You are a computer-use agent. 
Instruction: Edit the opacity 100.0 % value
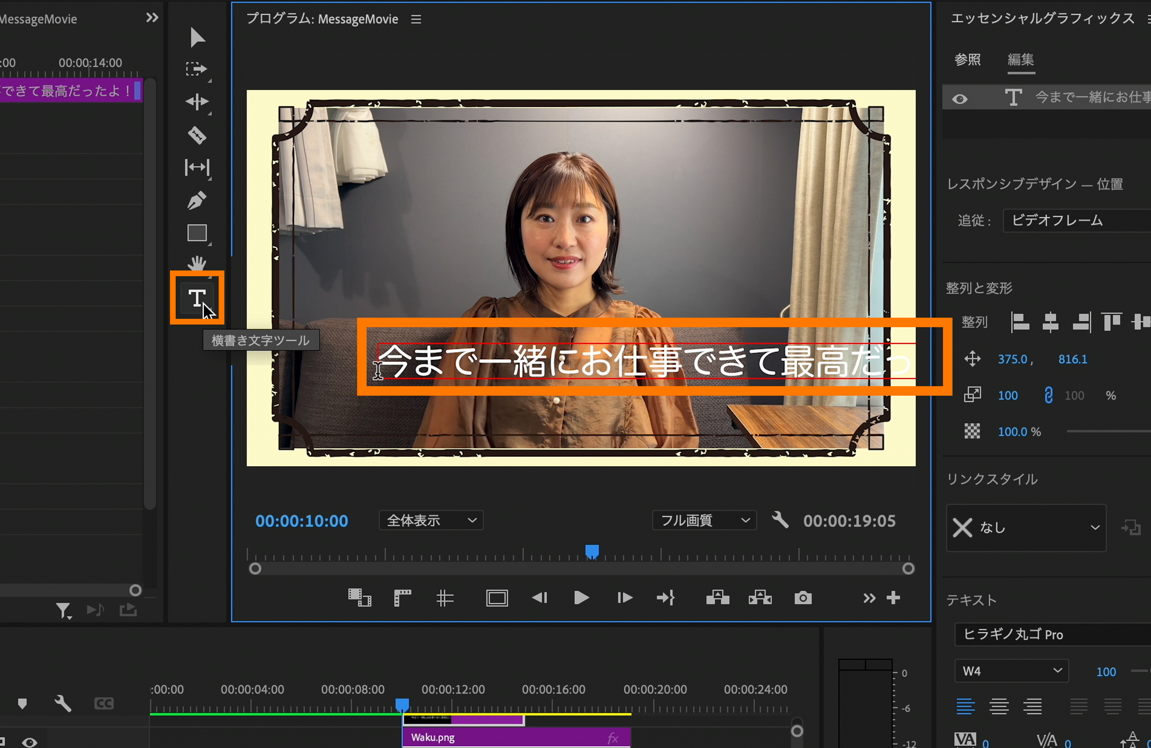tap(1019, 432)
